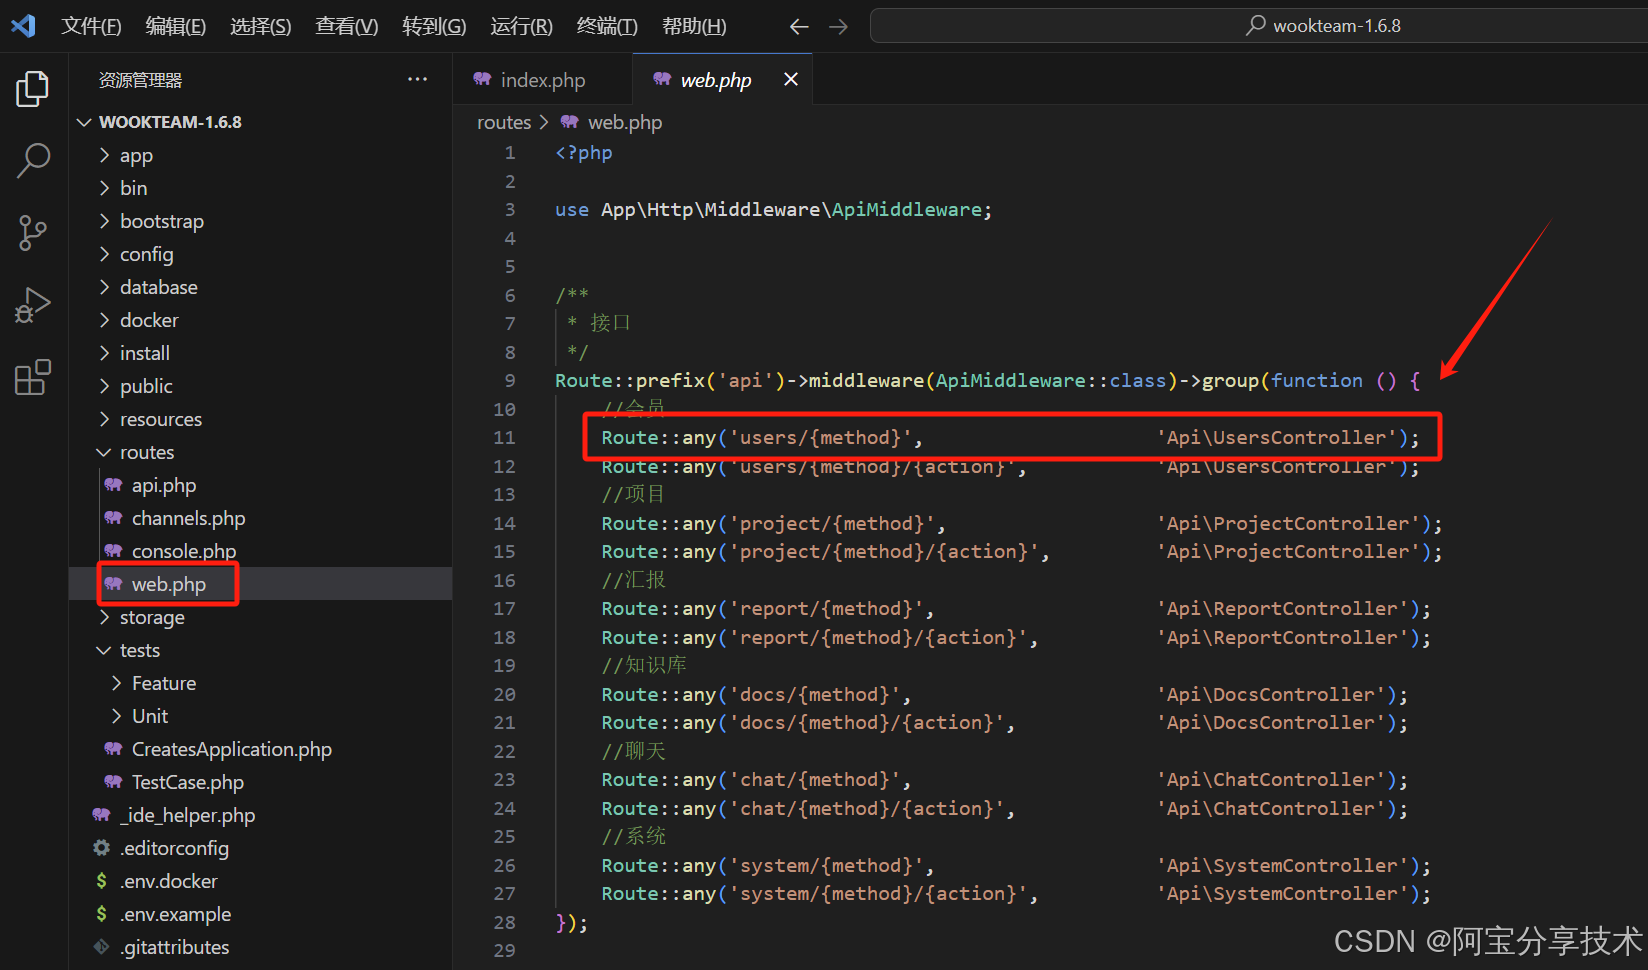This screenshot has width=1648, height=970.
Task: Open the 选择(S) menu
Action: coord(261,26)
